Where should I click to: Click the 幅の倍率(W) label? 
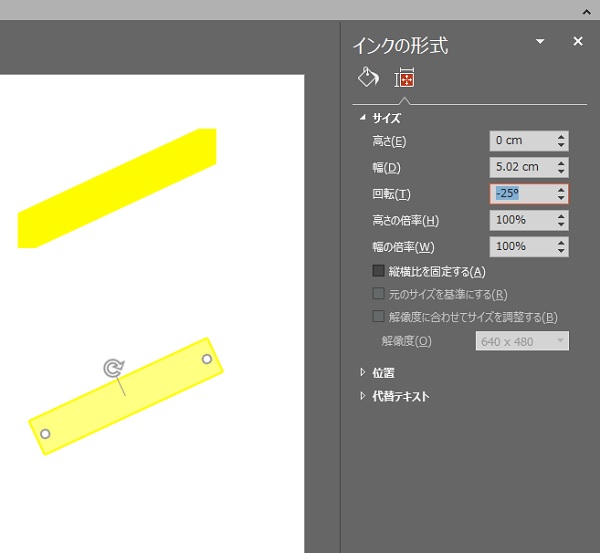(x=404, y=247)
